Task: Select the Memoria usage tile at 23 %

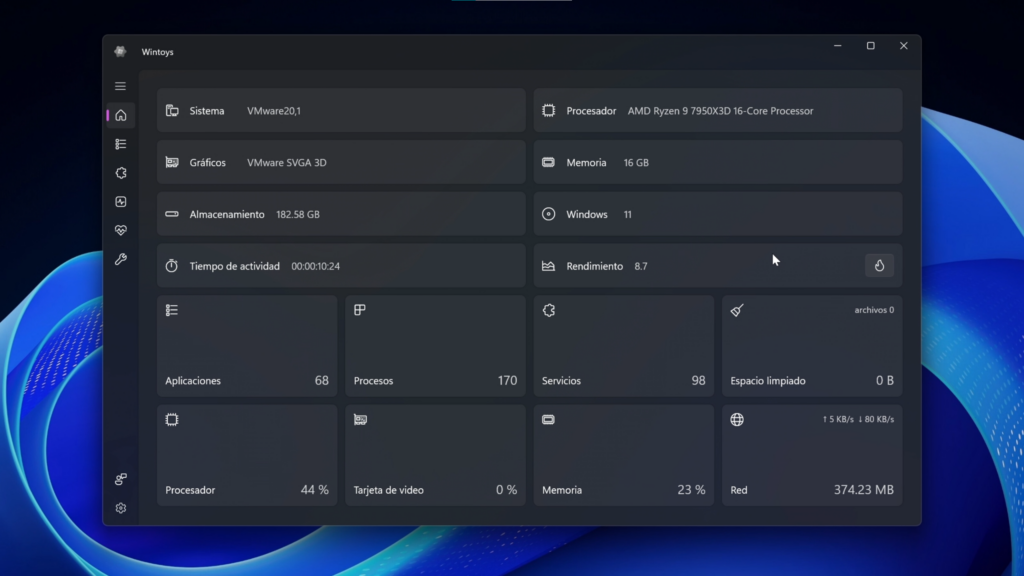Action: tap(624, 455)
